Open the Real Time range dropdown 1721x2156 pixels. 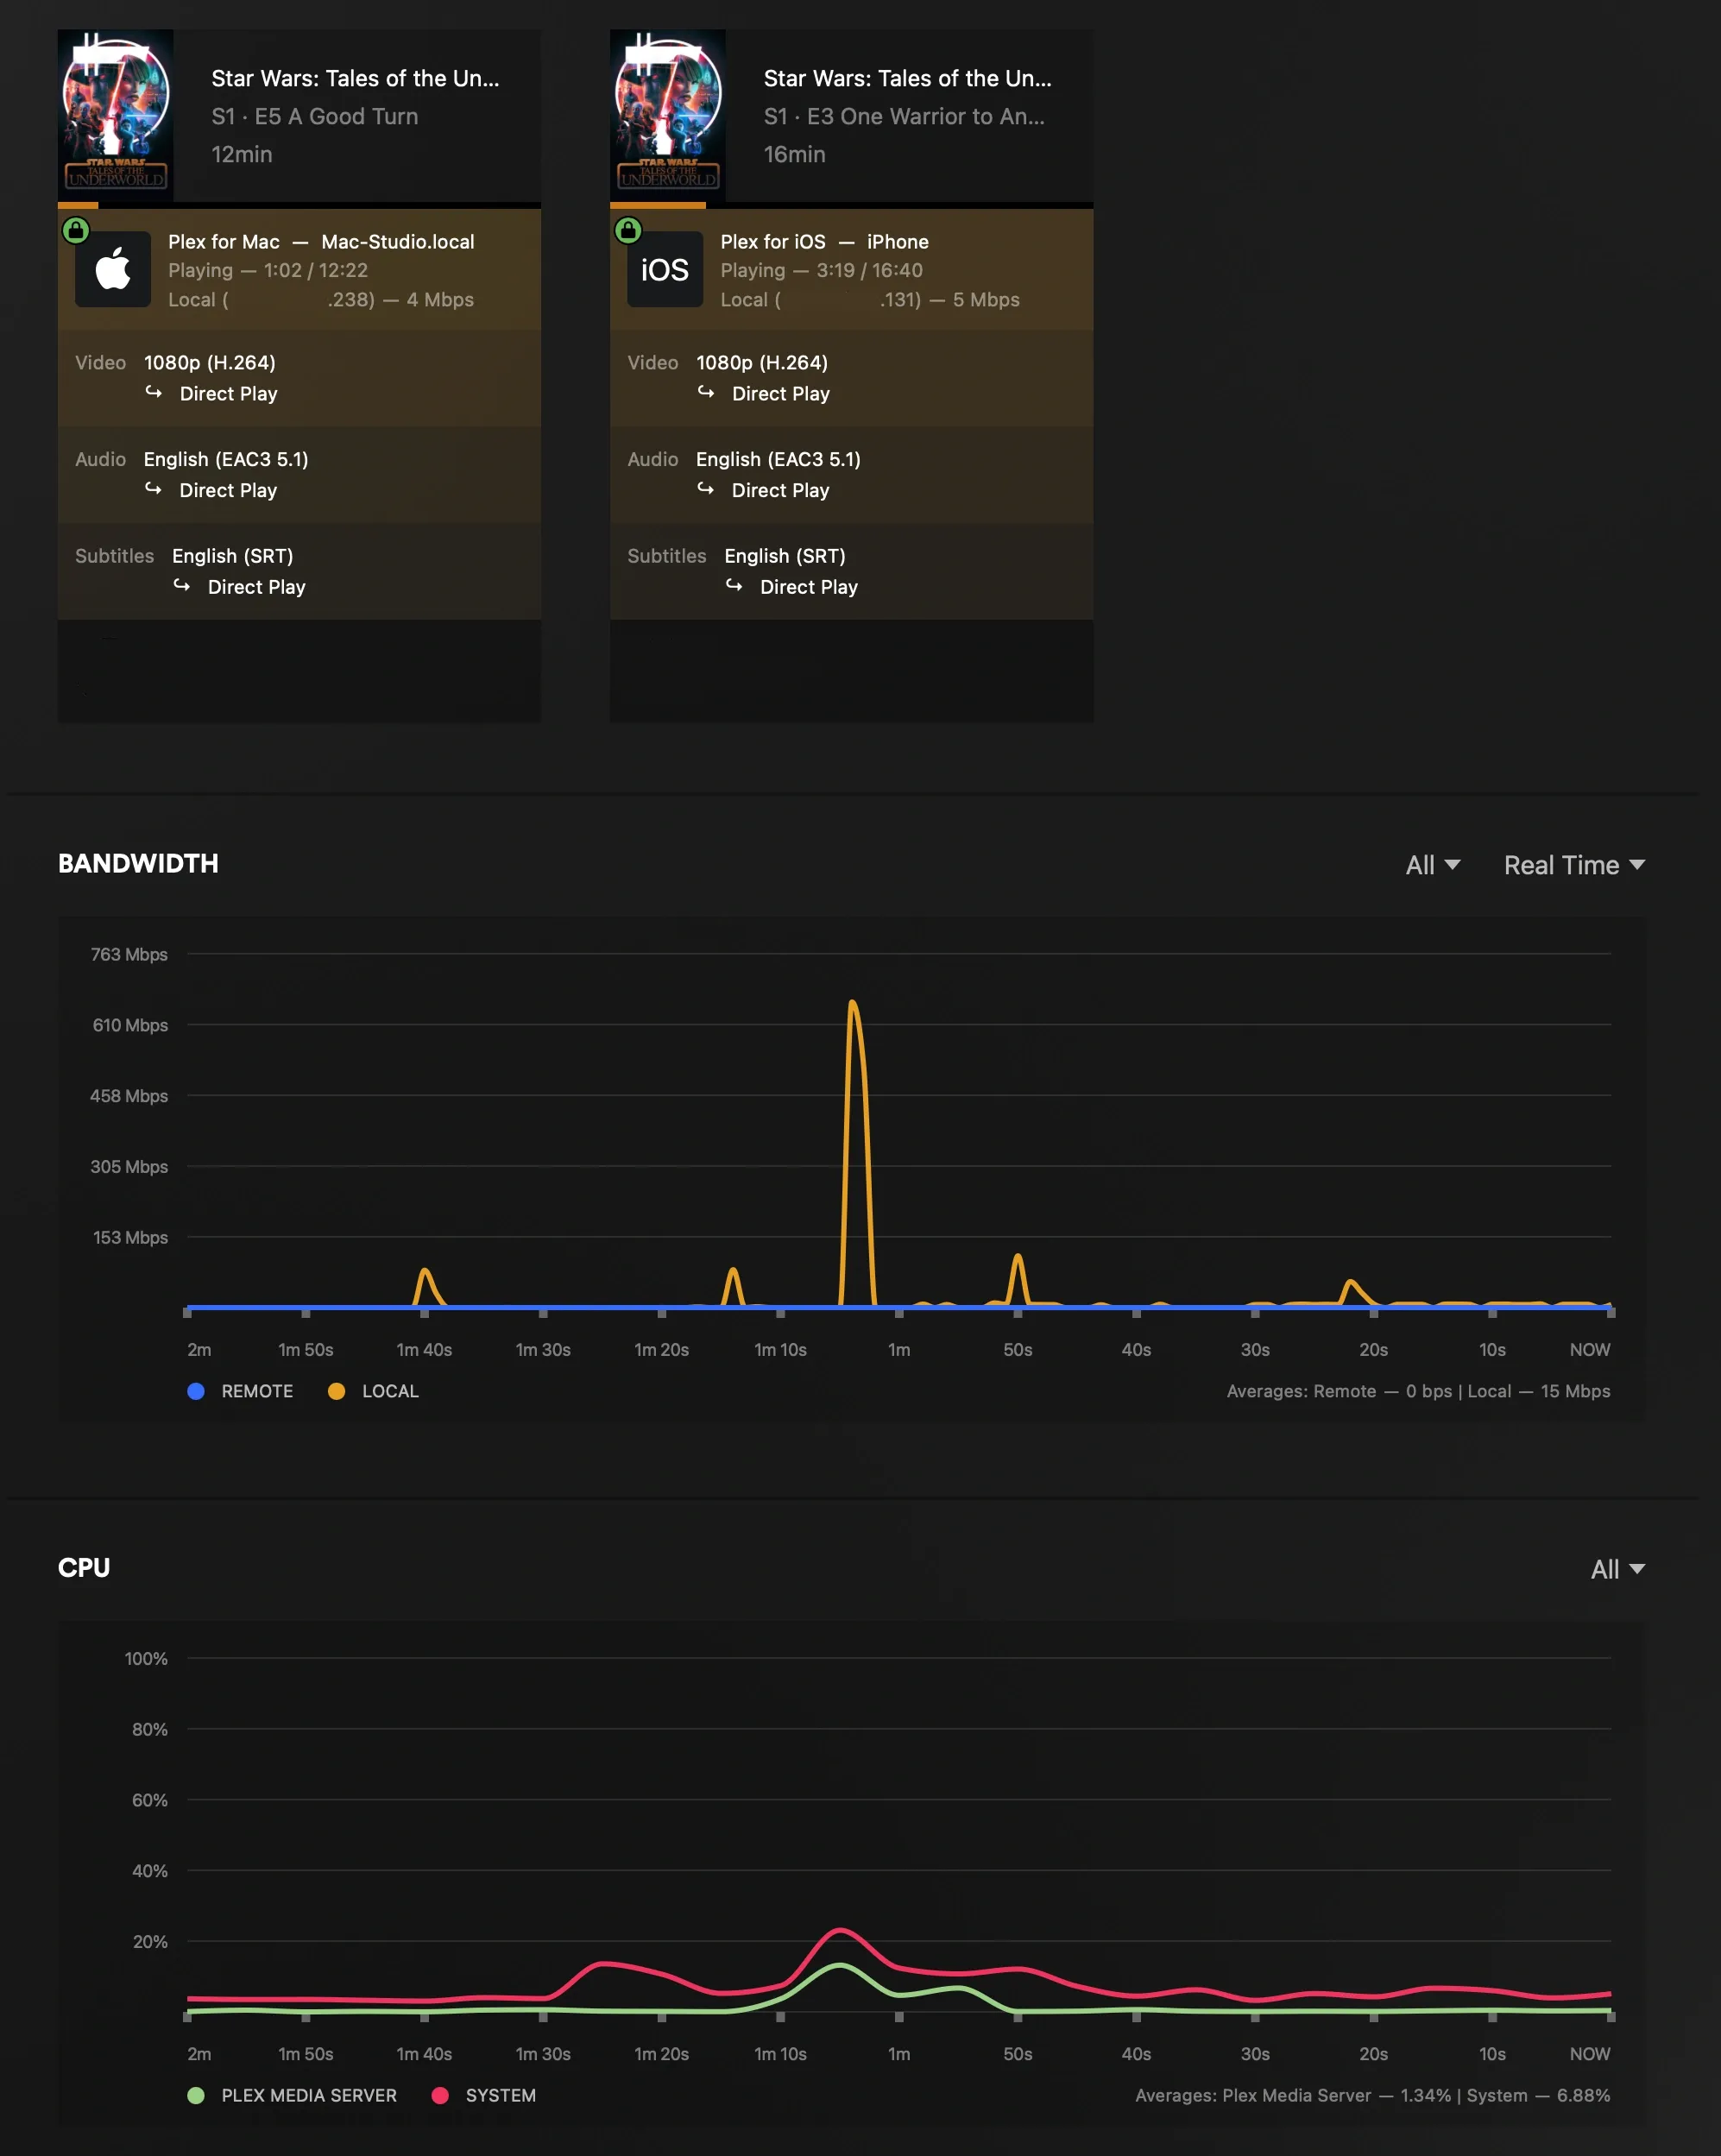tap(1574, 865)
